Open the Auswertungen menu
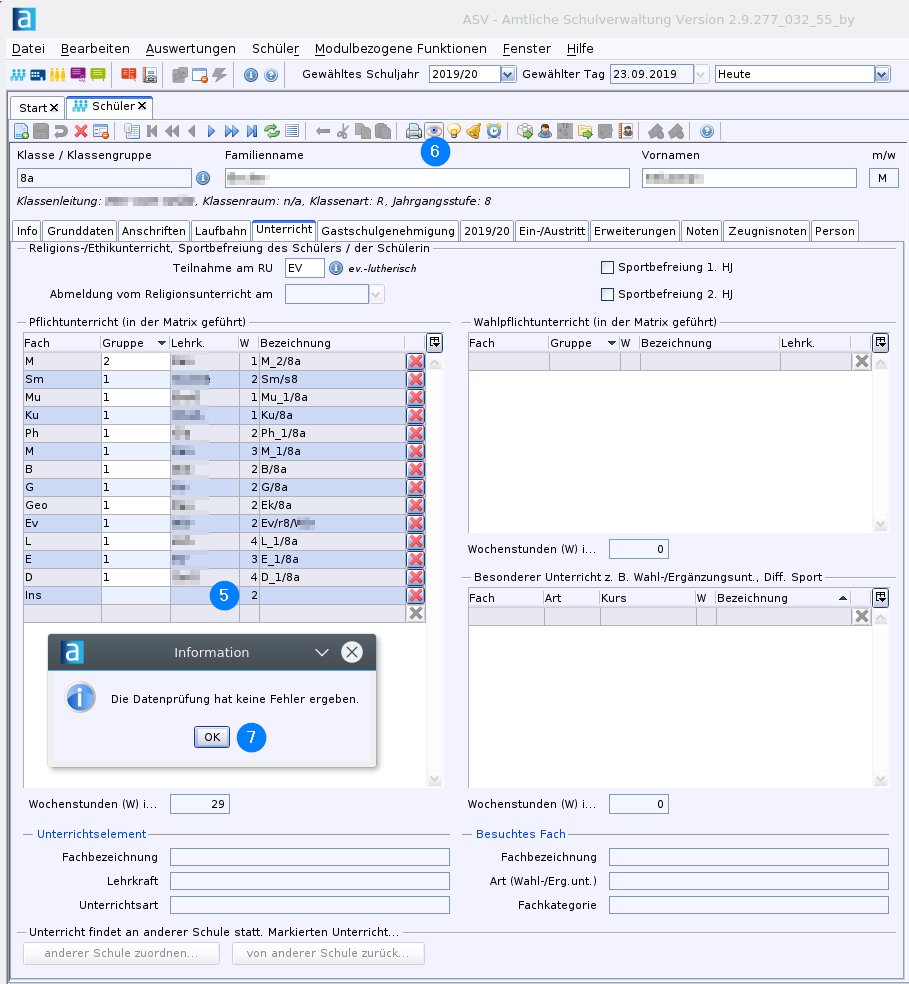This screenshot has width=909, height=984. coord(191,49)
